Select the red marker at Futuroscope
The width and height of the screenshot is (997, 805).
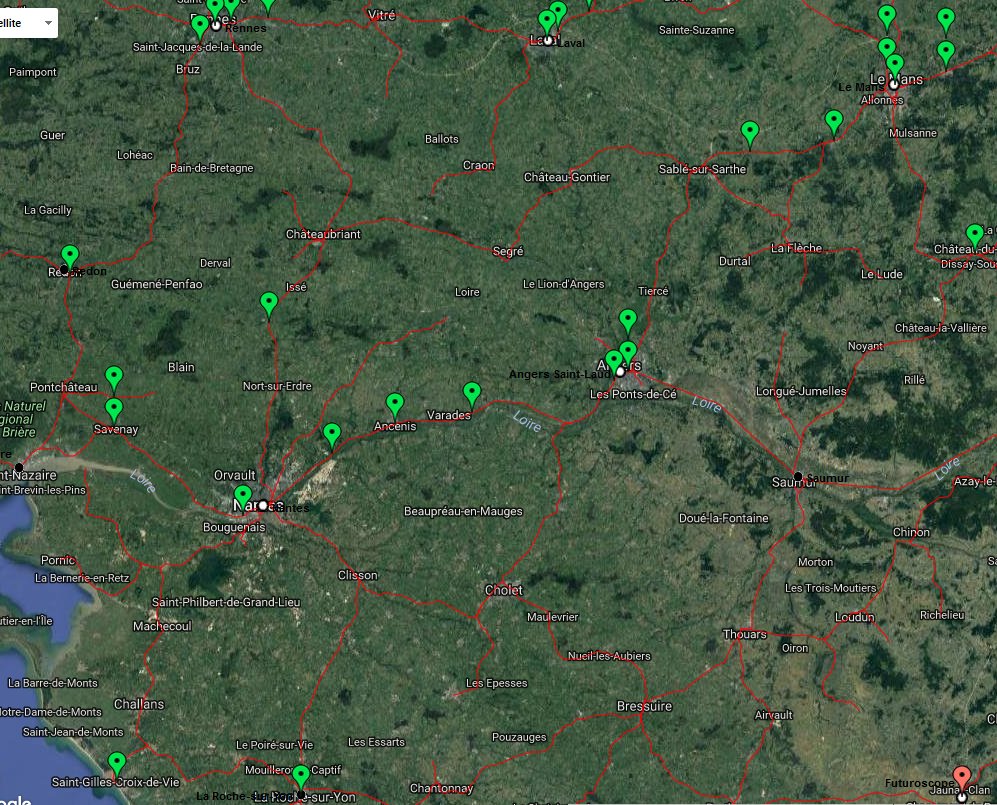pyautogui.click(x=962, y=778)
